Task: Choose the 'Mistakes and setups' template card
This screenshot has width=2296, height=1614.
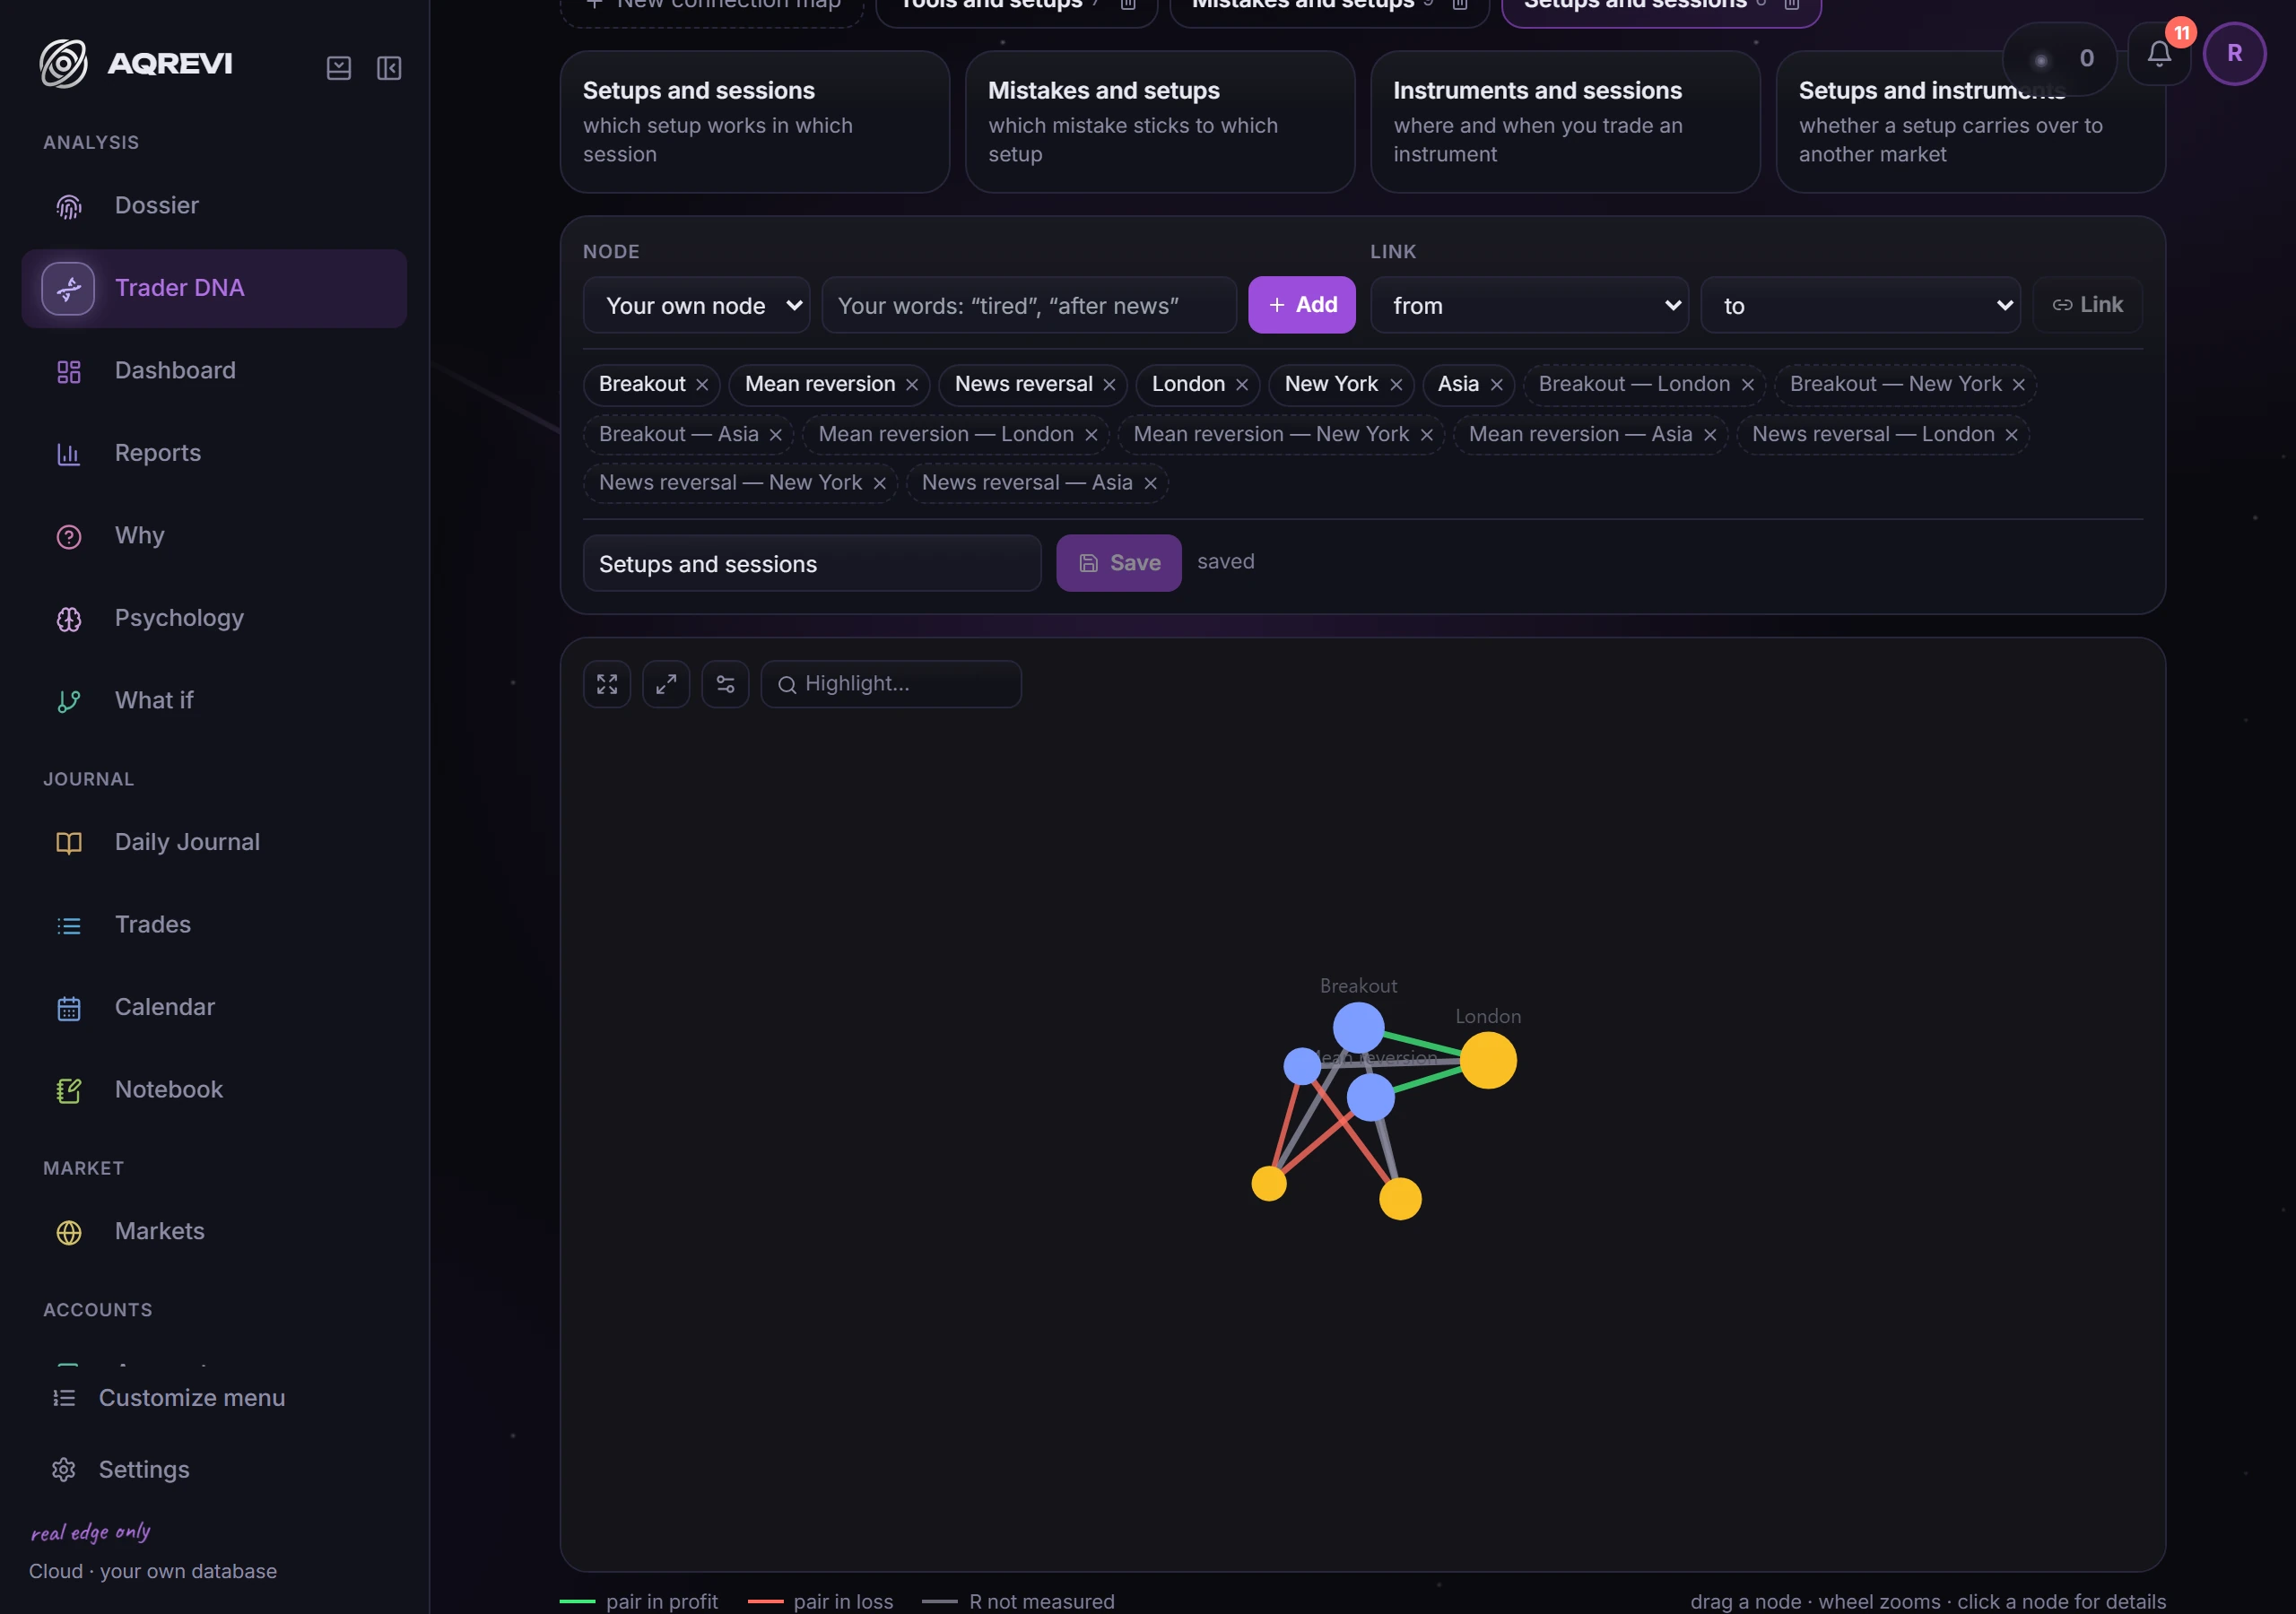Action: [1160, 122]
